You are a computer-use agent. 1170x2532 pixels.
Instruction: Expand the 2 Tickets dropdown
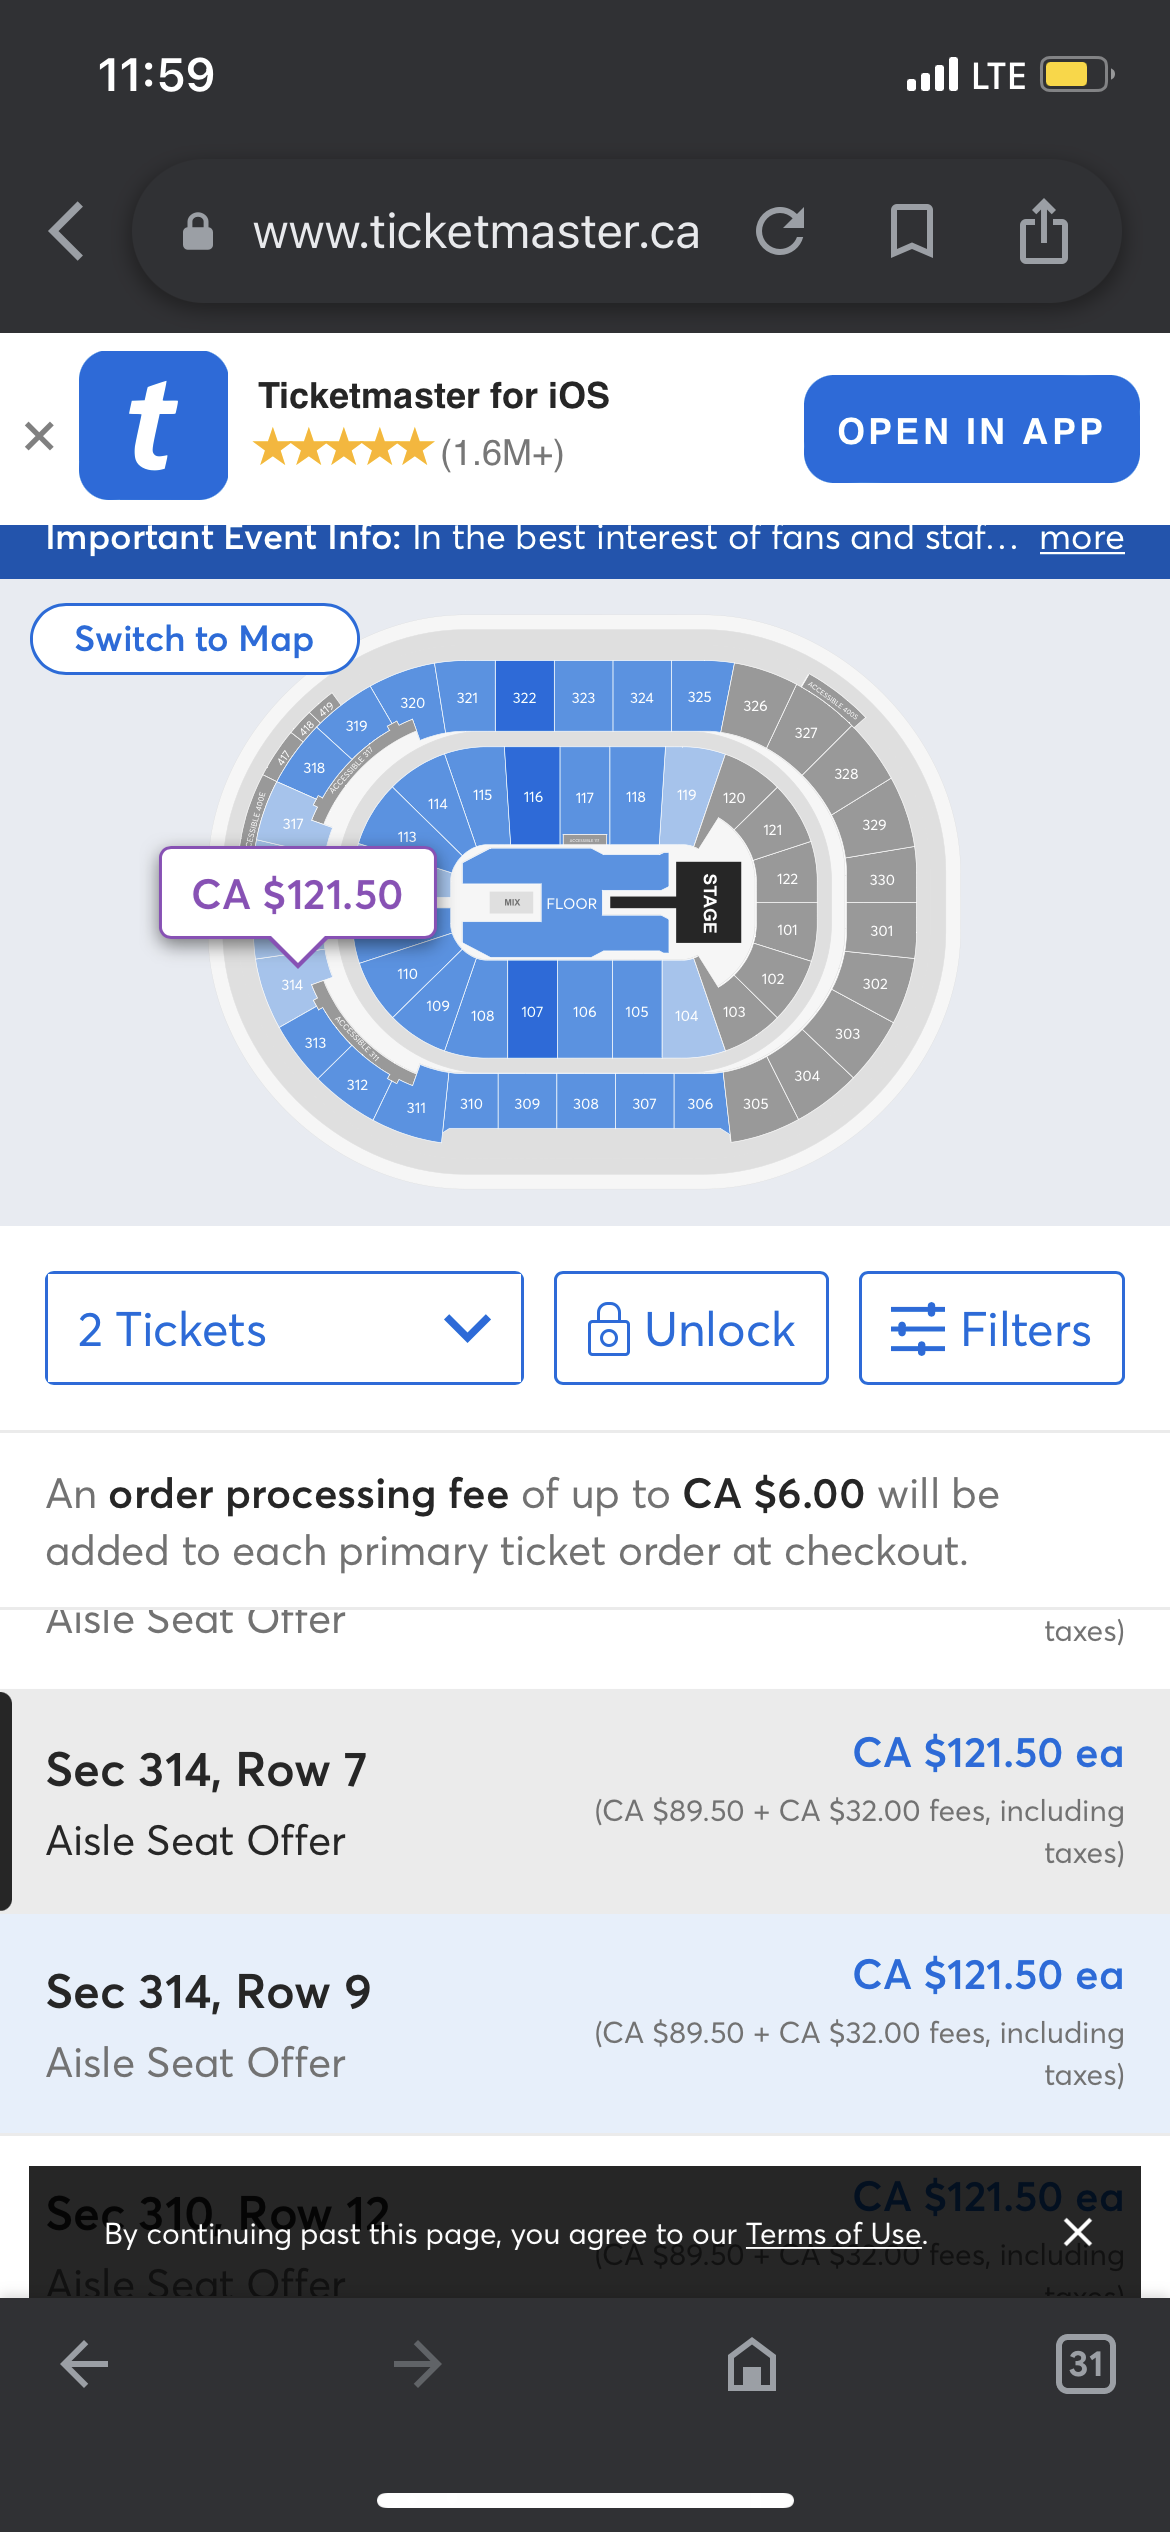(284, 1328)
